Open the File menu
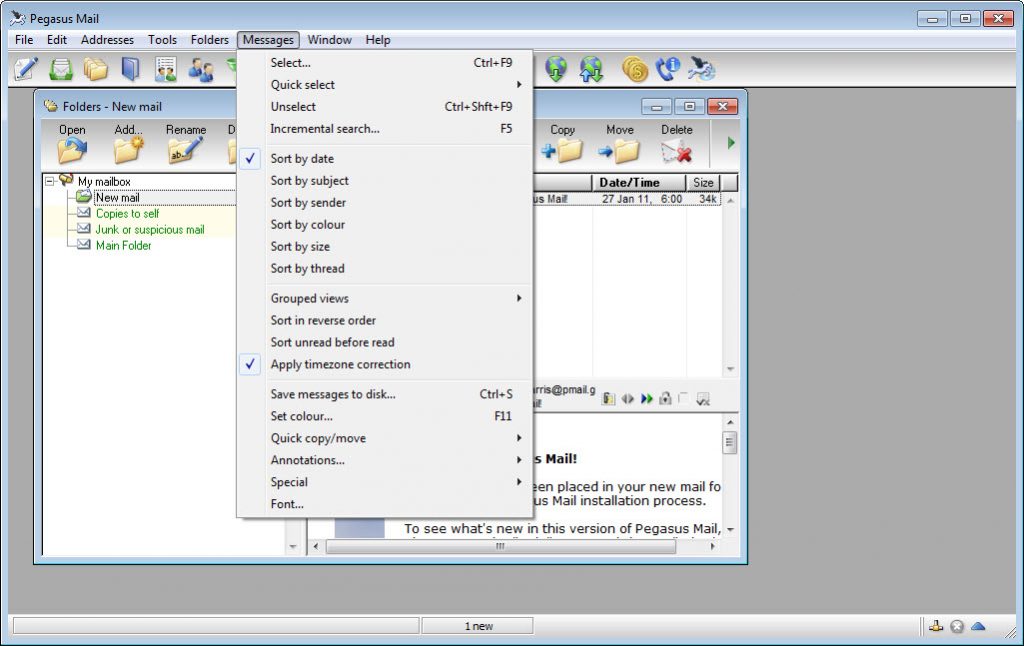The image size is (1024, 646). (x=24, y=40)
